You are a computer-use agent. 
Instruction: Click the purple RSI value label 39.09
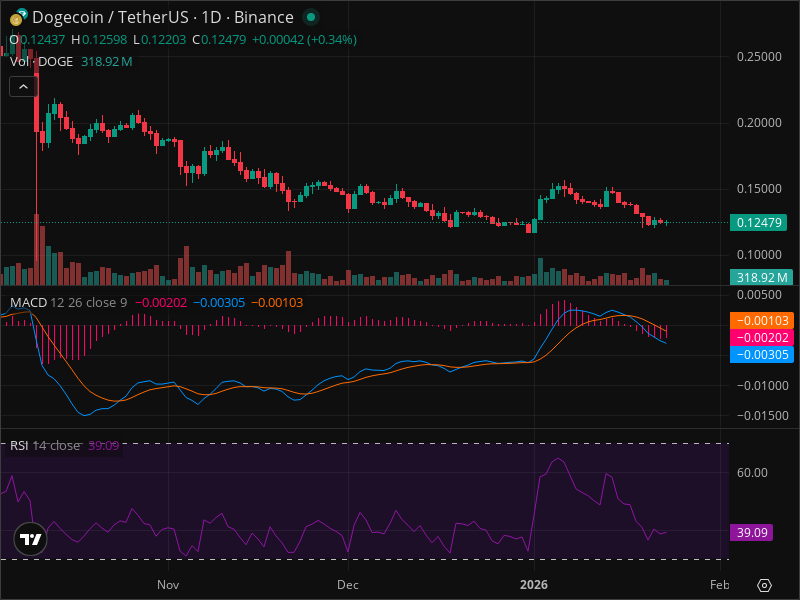pos(752,533)
